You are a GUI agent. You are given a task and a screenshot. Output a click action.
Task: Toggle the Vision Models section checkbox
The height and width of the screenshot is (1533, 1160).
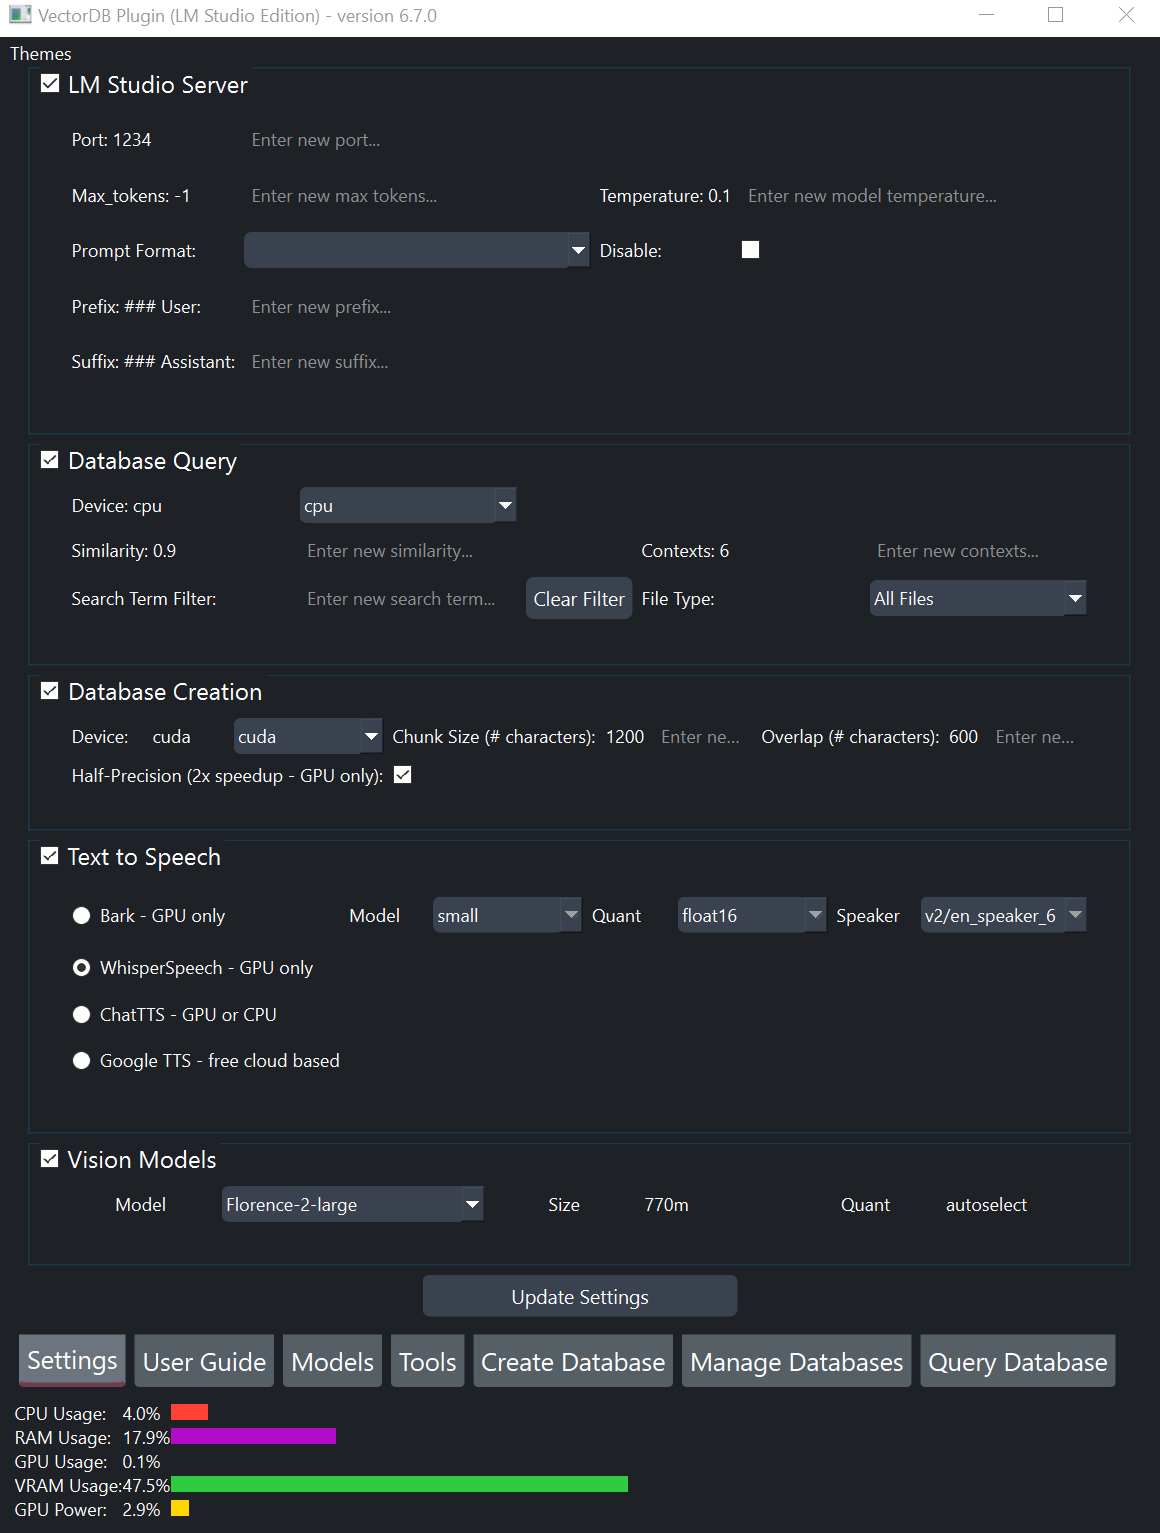(x=49, y=1158)
